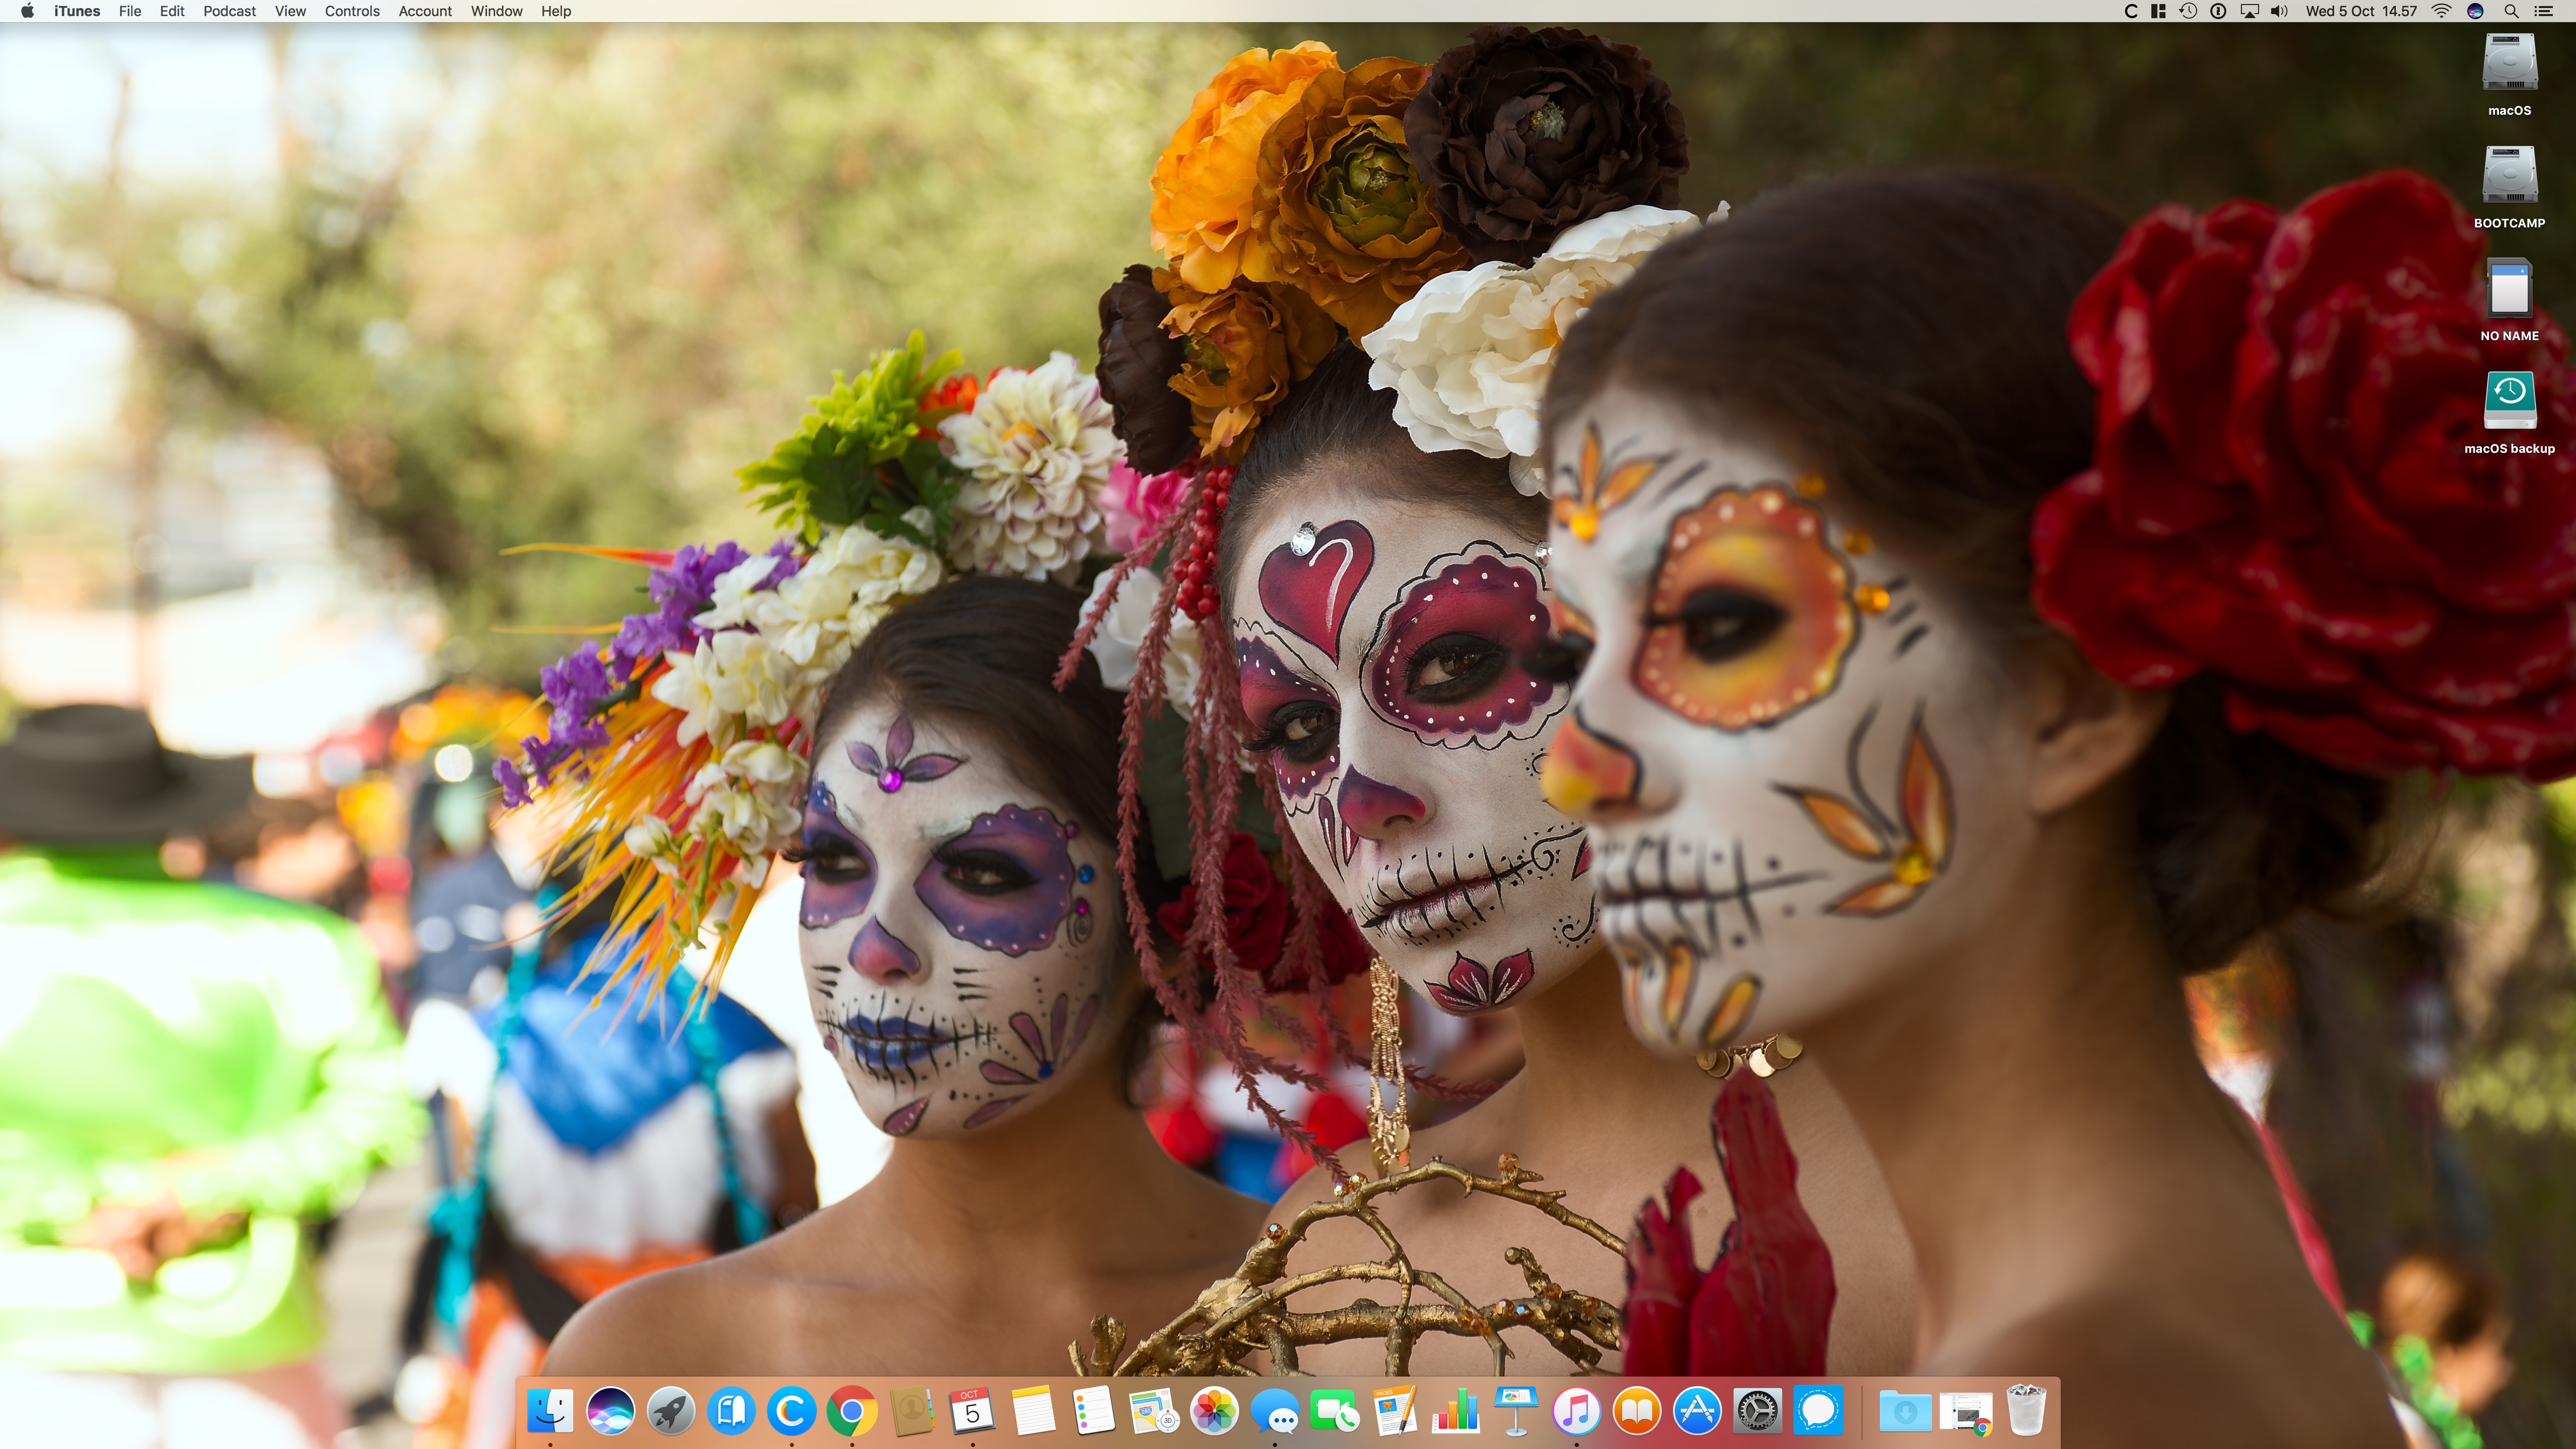Open the volume control in menu bar
2576x1449 pixels.
[2280, 11]
